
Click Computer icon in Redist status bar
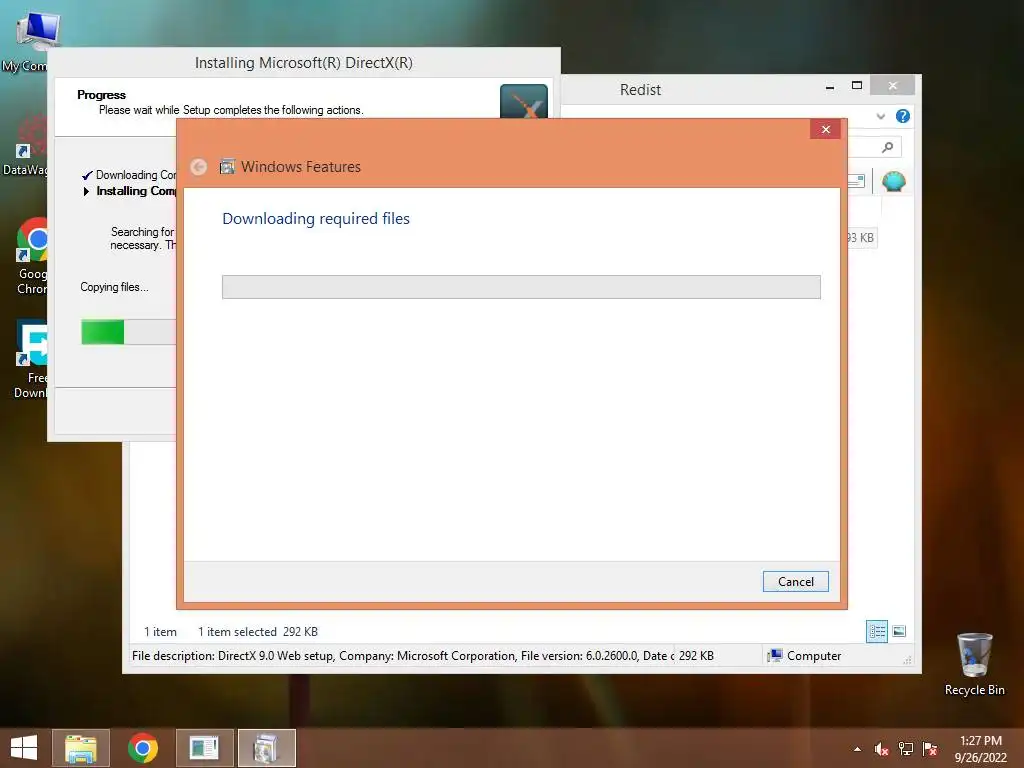pyautogui.click(x=775, y=656)
